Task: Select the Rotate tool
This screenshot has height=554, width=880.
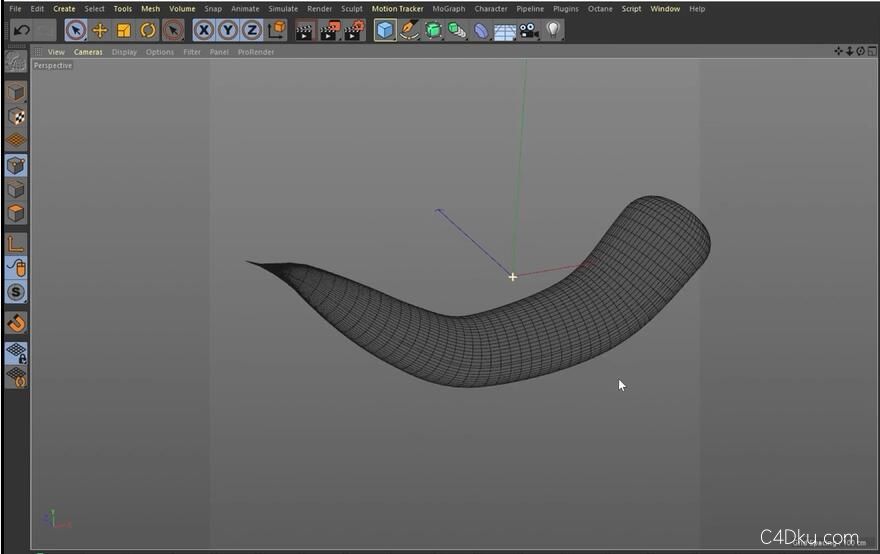Action: [148, 30]
